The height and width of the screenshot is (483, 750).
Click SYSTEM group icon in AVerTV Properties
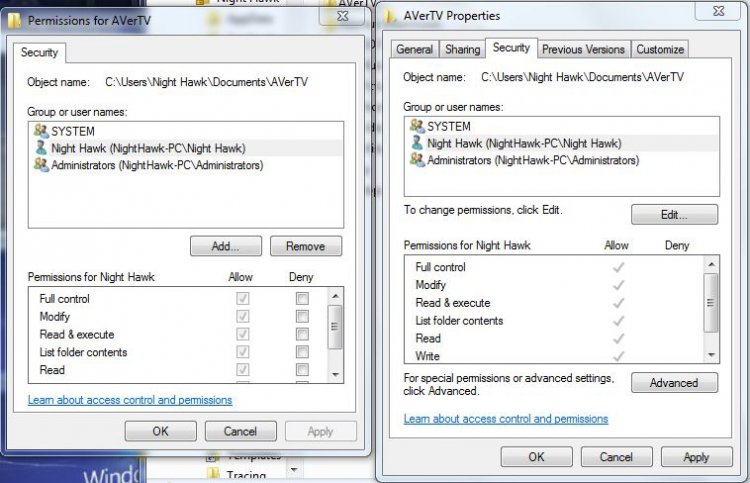coord(417,126)
